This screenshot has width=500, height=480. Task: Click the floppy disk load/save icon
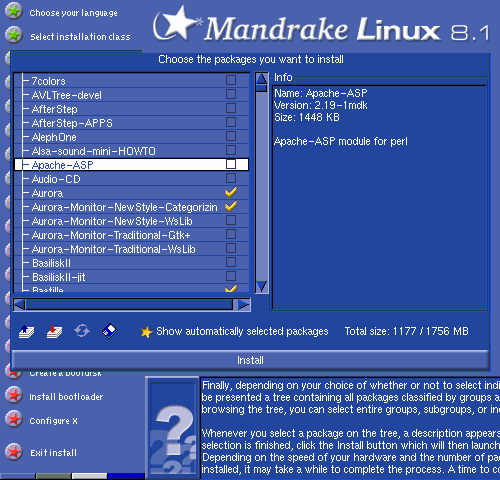[x=110, y=331]
